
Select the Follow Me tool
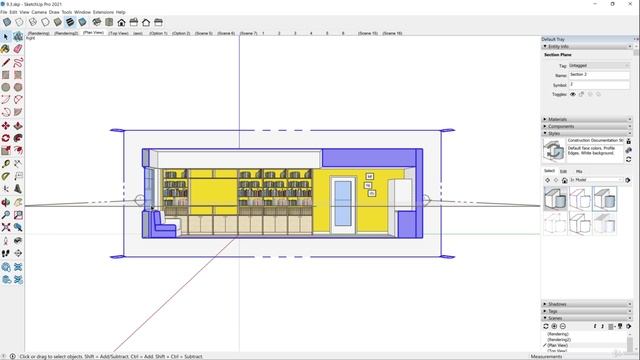pos(18,138)
